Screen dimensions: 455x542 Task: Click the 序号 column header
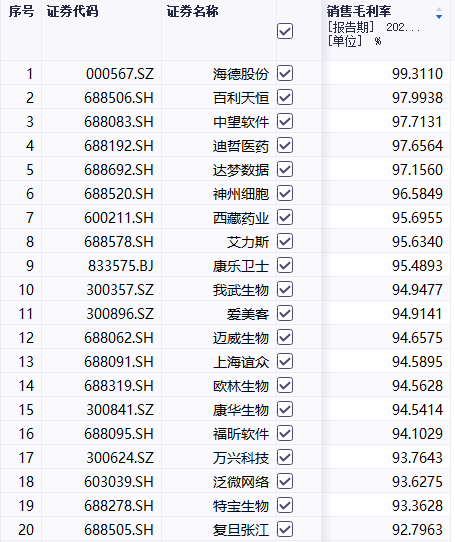click(21, 11)
